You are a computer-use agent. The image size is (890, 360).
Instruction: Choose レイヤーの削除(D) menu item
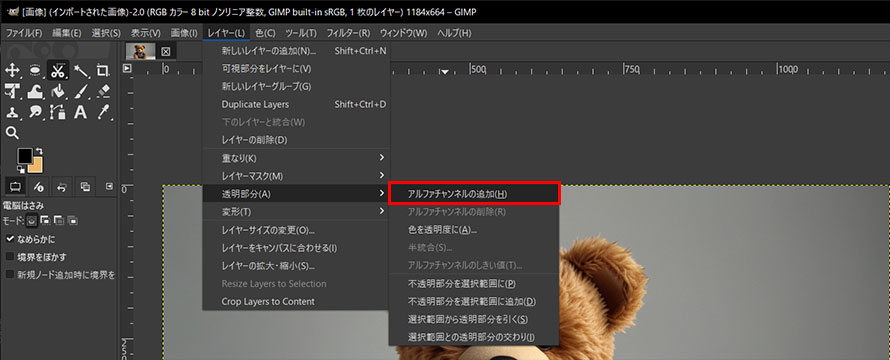pyautogui.click(x=296, y=140)
